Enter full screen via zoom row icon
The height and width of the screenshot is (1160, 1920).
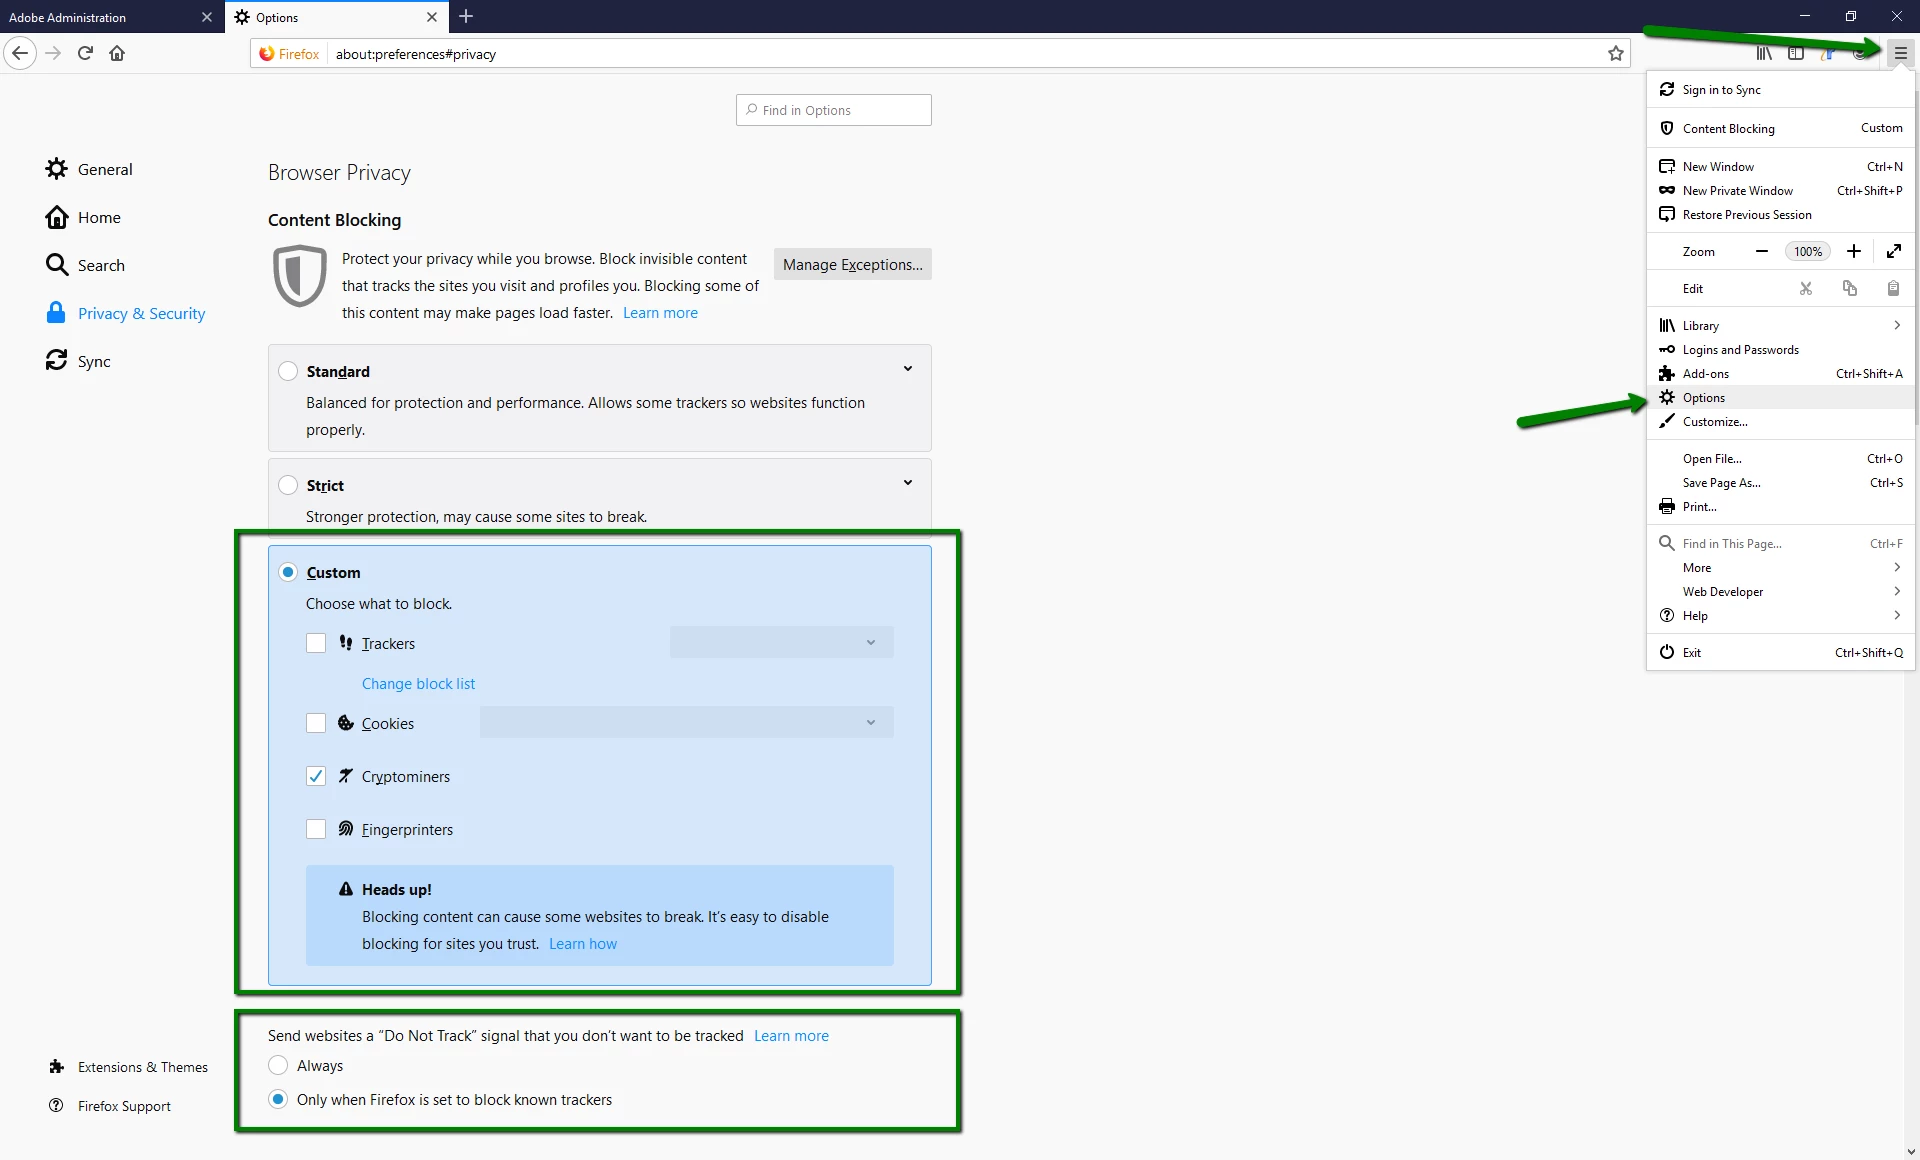pyautogui.click(x=1893, y=252)
